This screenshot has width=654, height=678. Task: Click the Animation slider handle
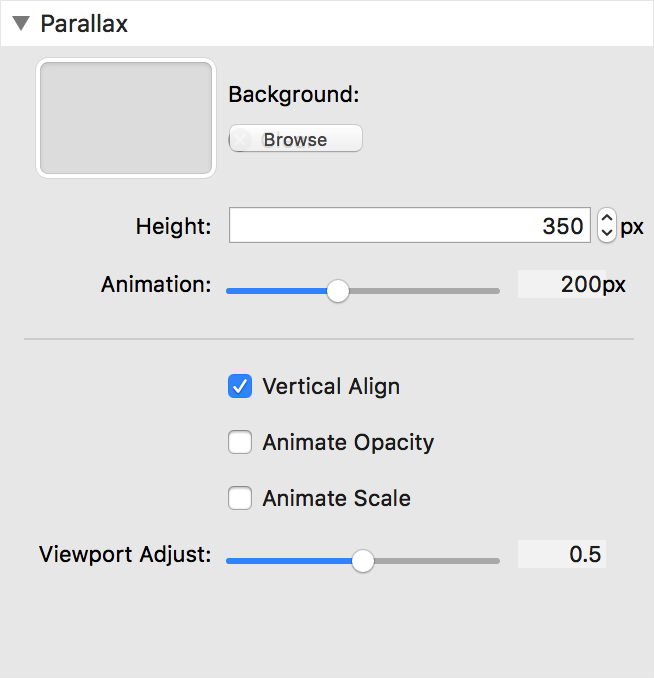coord(338,291)
